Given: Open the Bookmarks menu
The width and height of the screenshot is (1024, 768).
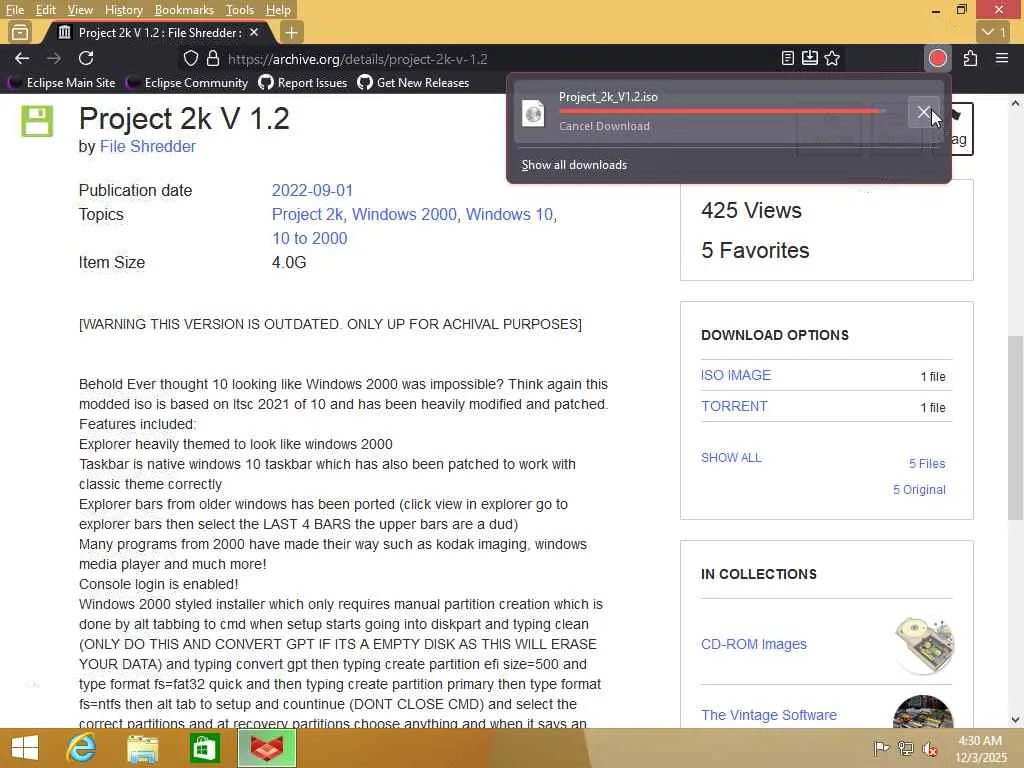Looking at the screenshot, I should (x=184, y=10).
